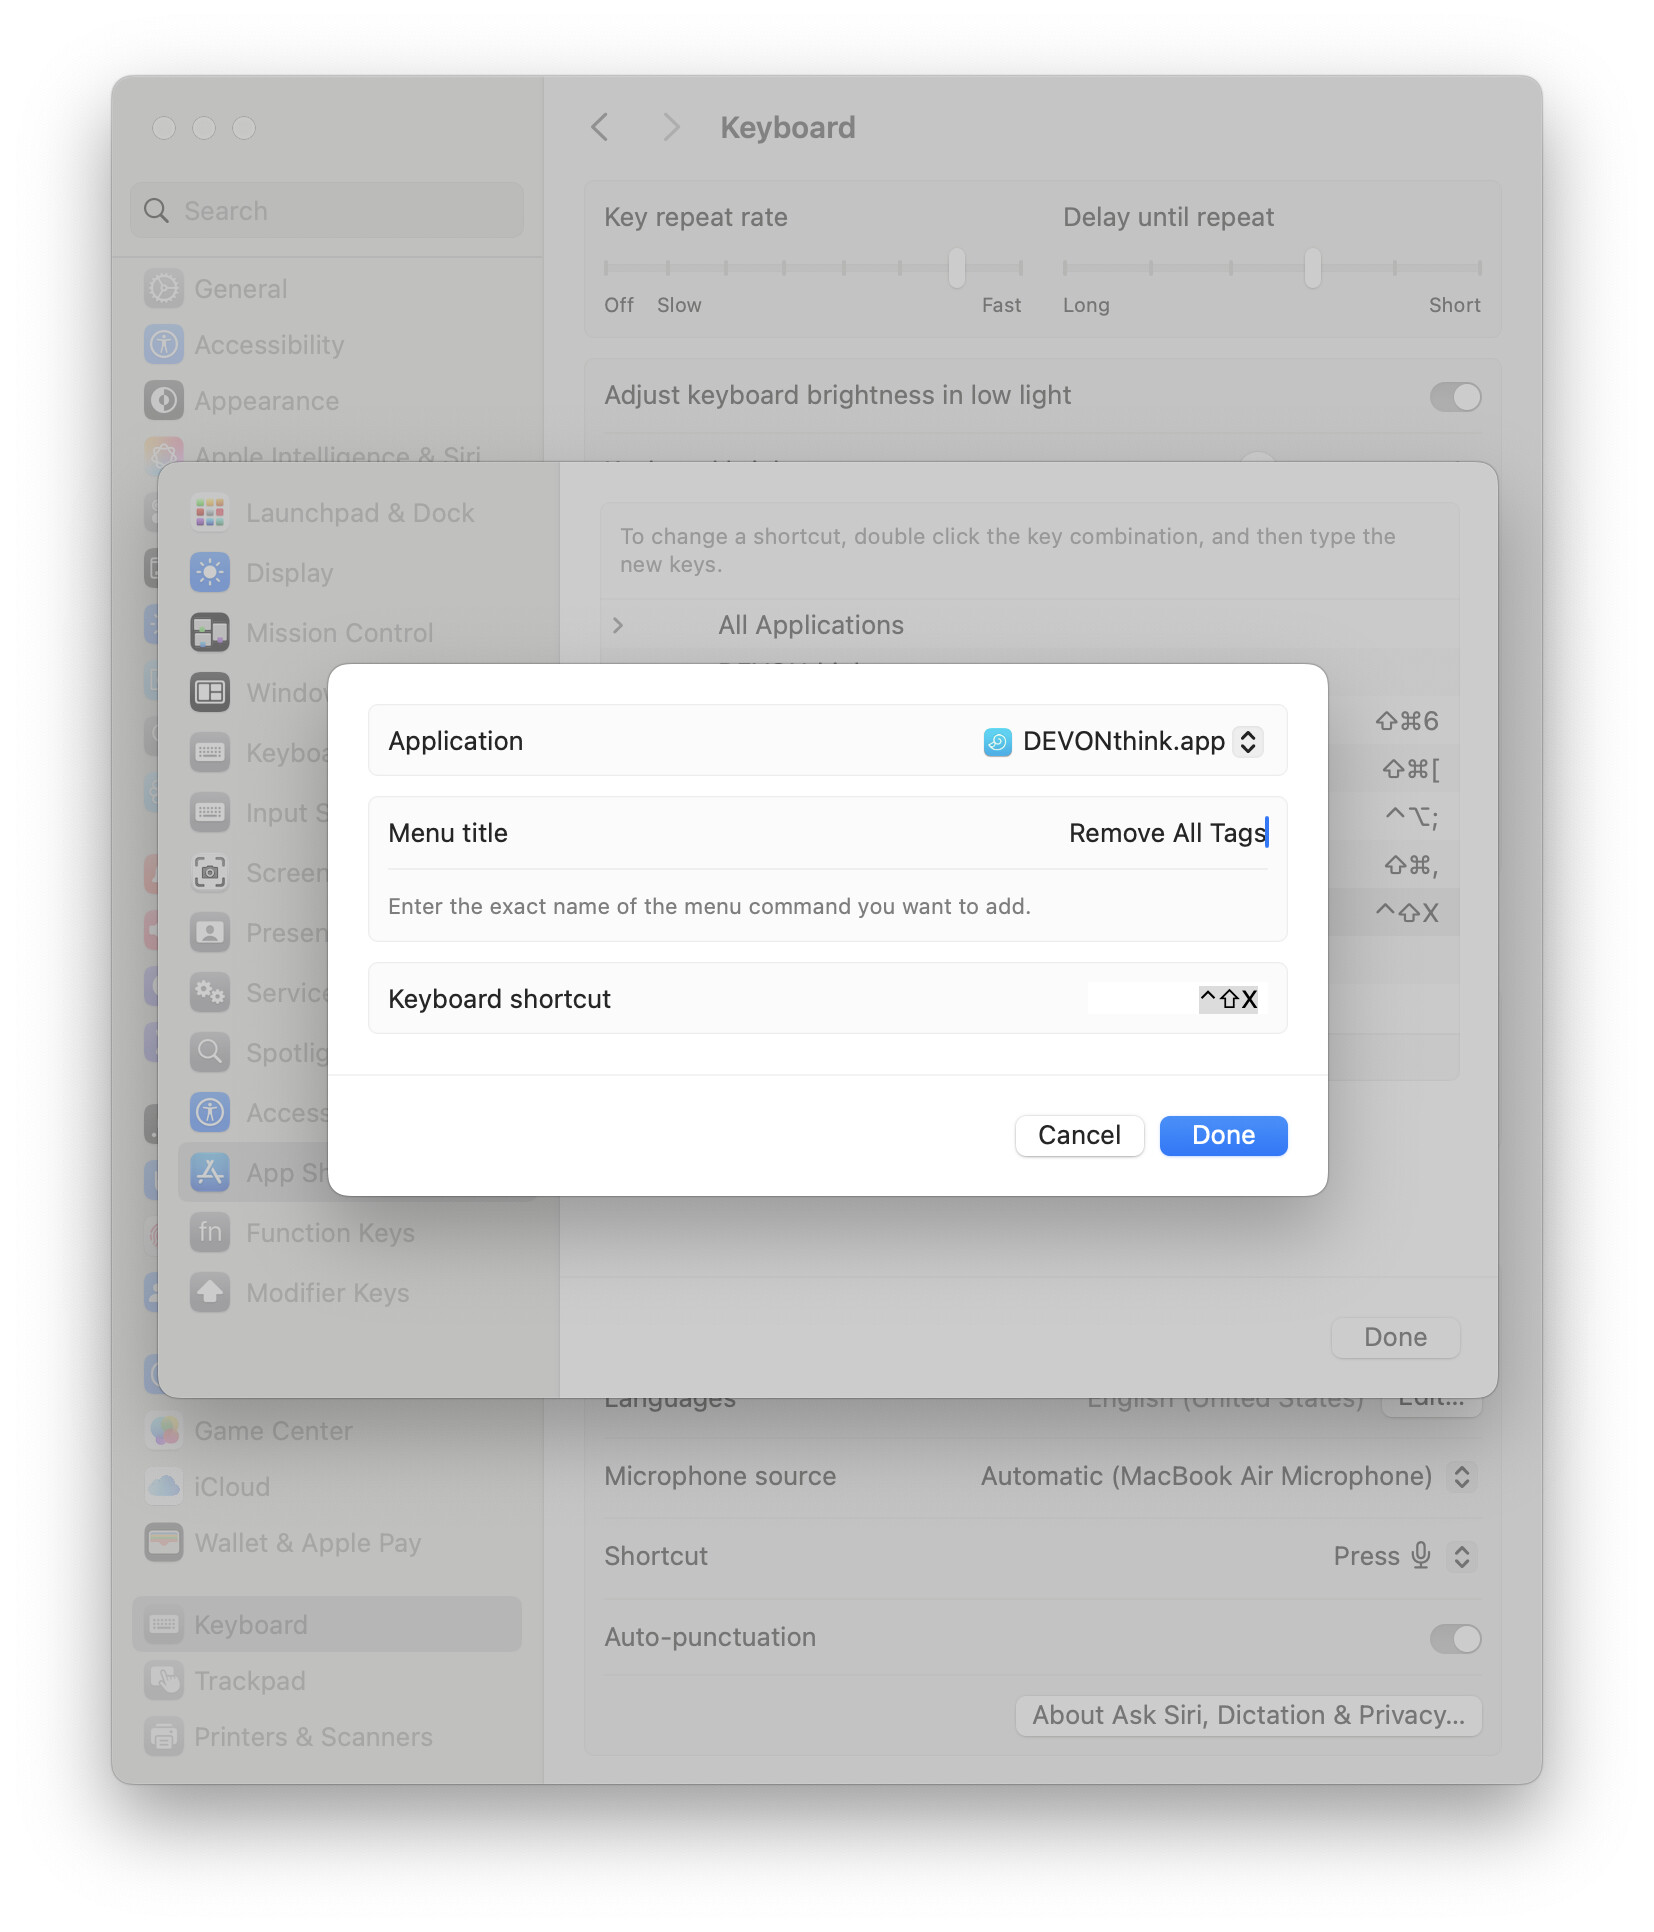Disable the Auto-punctuation switch

click(x=1454, y=1638)
